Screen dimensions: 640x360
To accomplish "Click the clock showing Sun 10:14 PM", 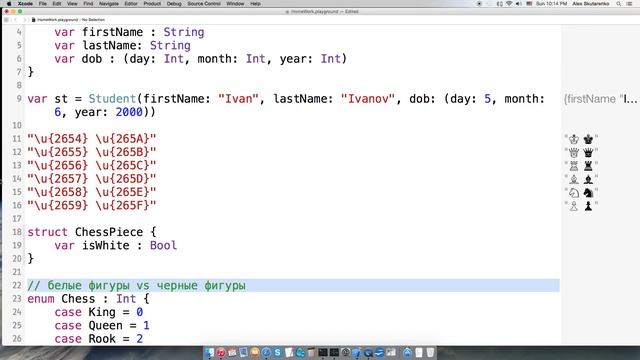I will point(551,4).
